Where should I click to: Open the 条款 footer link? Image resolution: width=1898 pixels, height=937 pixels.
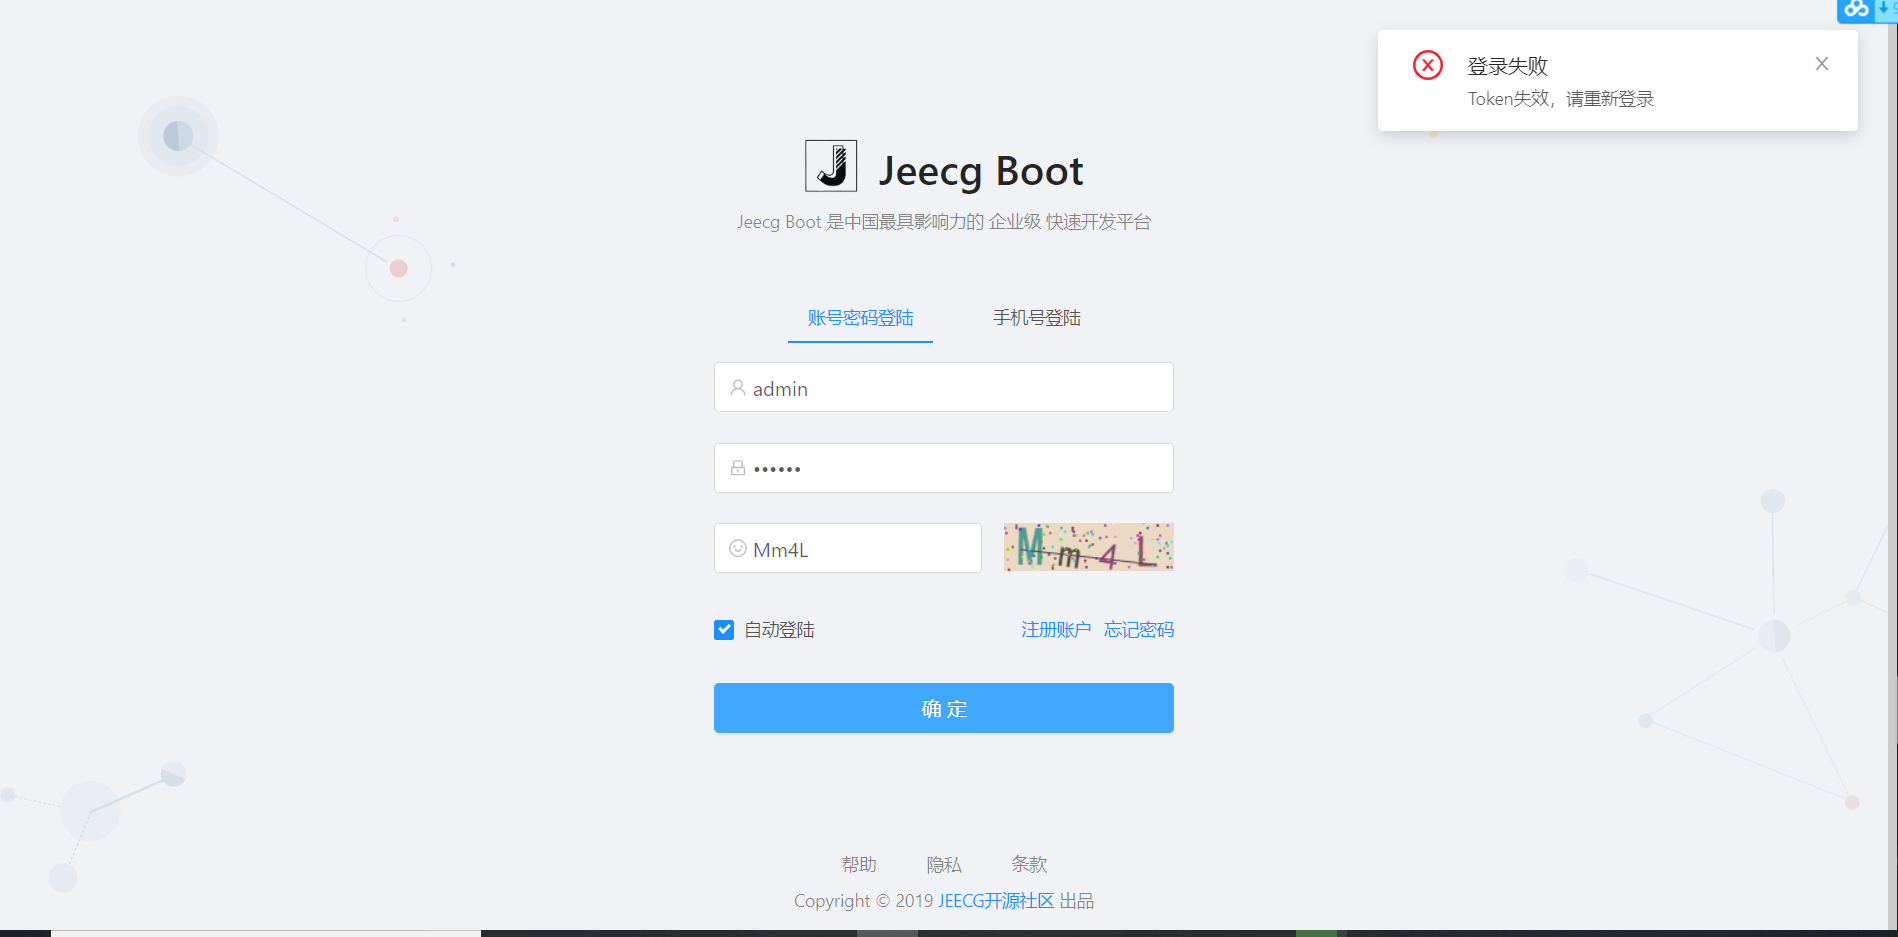(1029, 864)
